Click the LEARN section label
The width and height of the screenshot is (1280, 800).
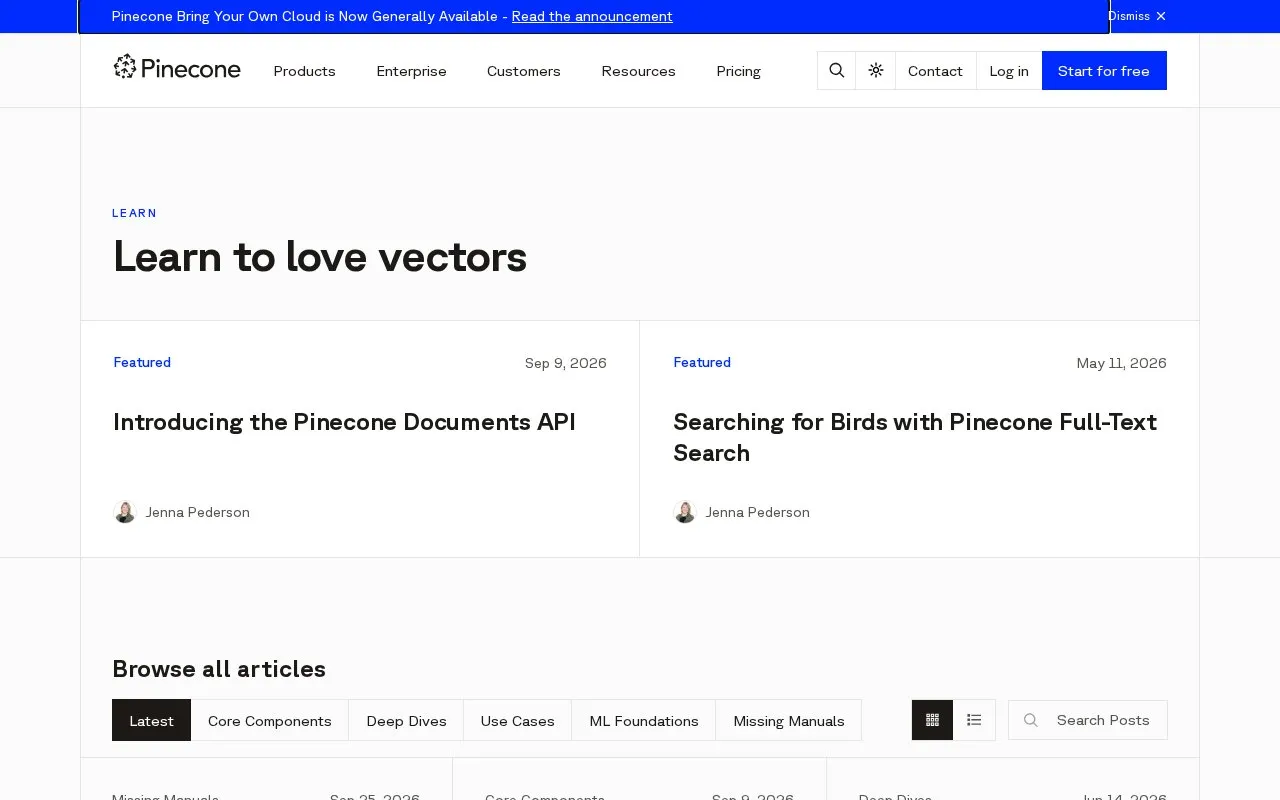pos(135,213)
